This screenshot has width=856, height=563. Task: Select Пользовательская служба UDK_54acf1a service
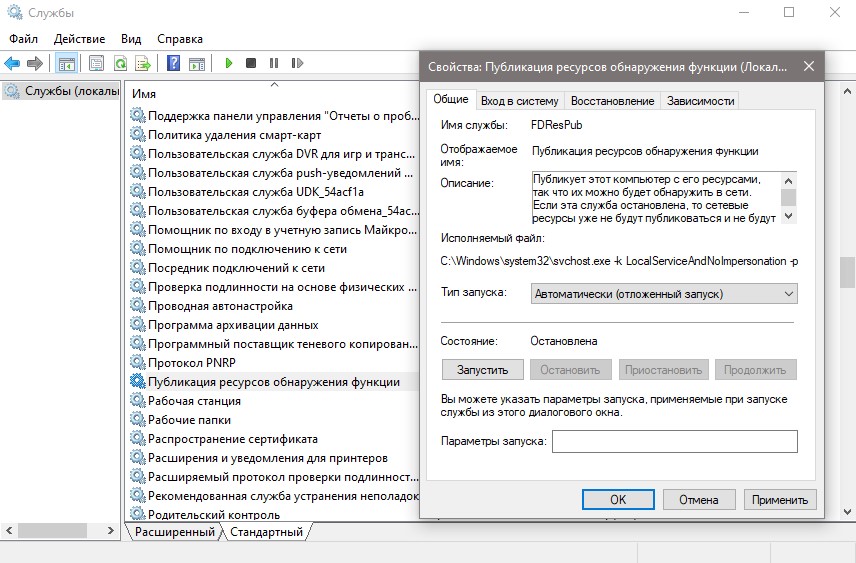pos(256,192)
